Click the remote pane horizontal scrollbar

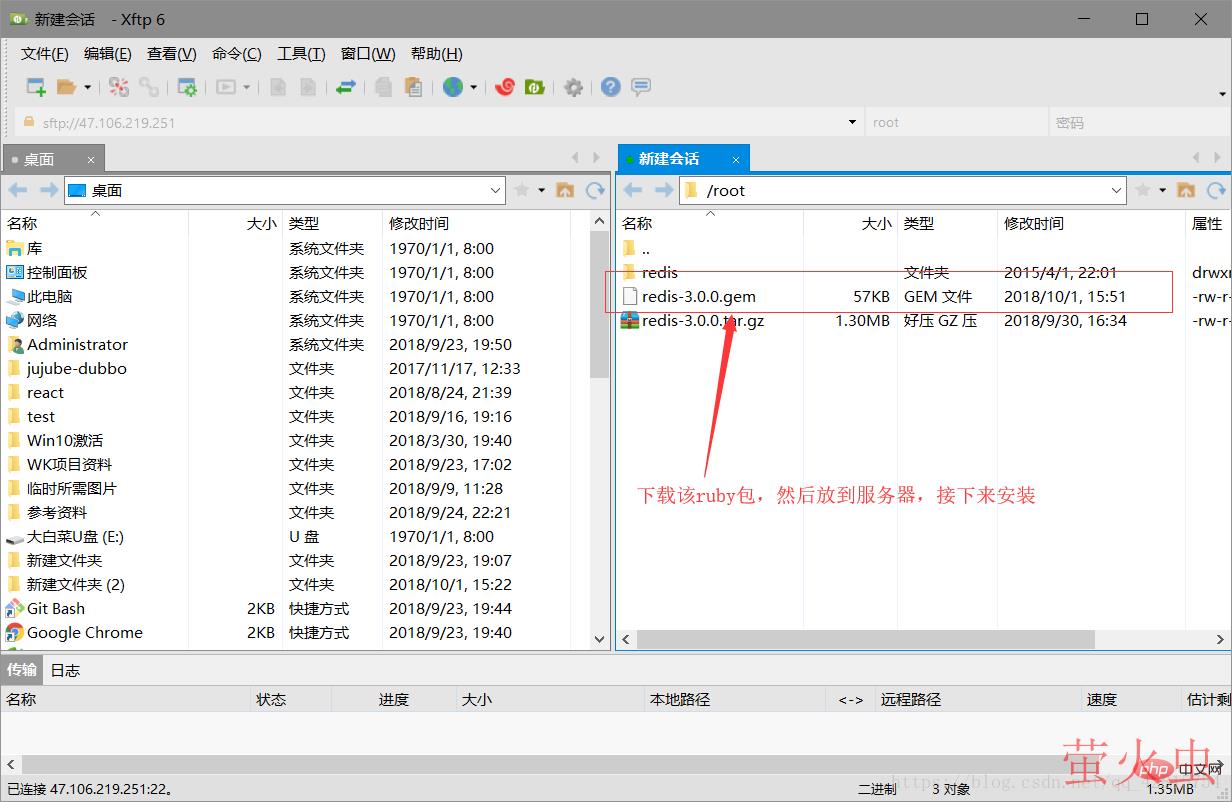[x=865, y=639]
